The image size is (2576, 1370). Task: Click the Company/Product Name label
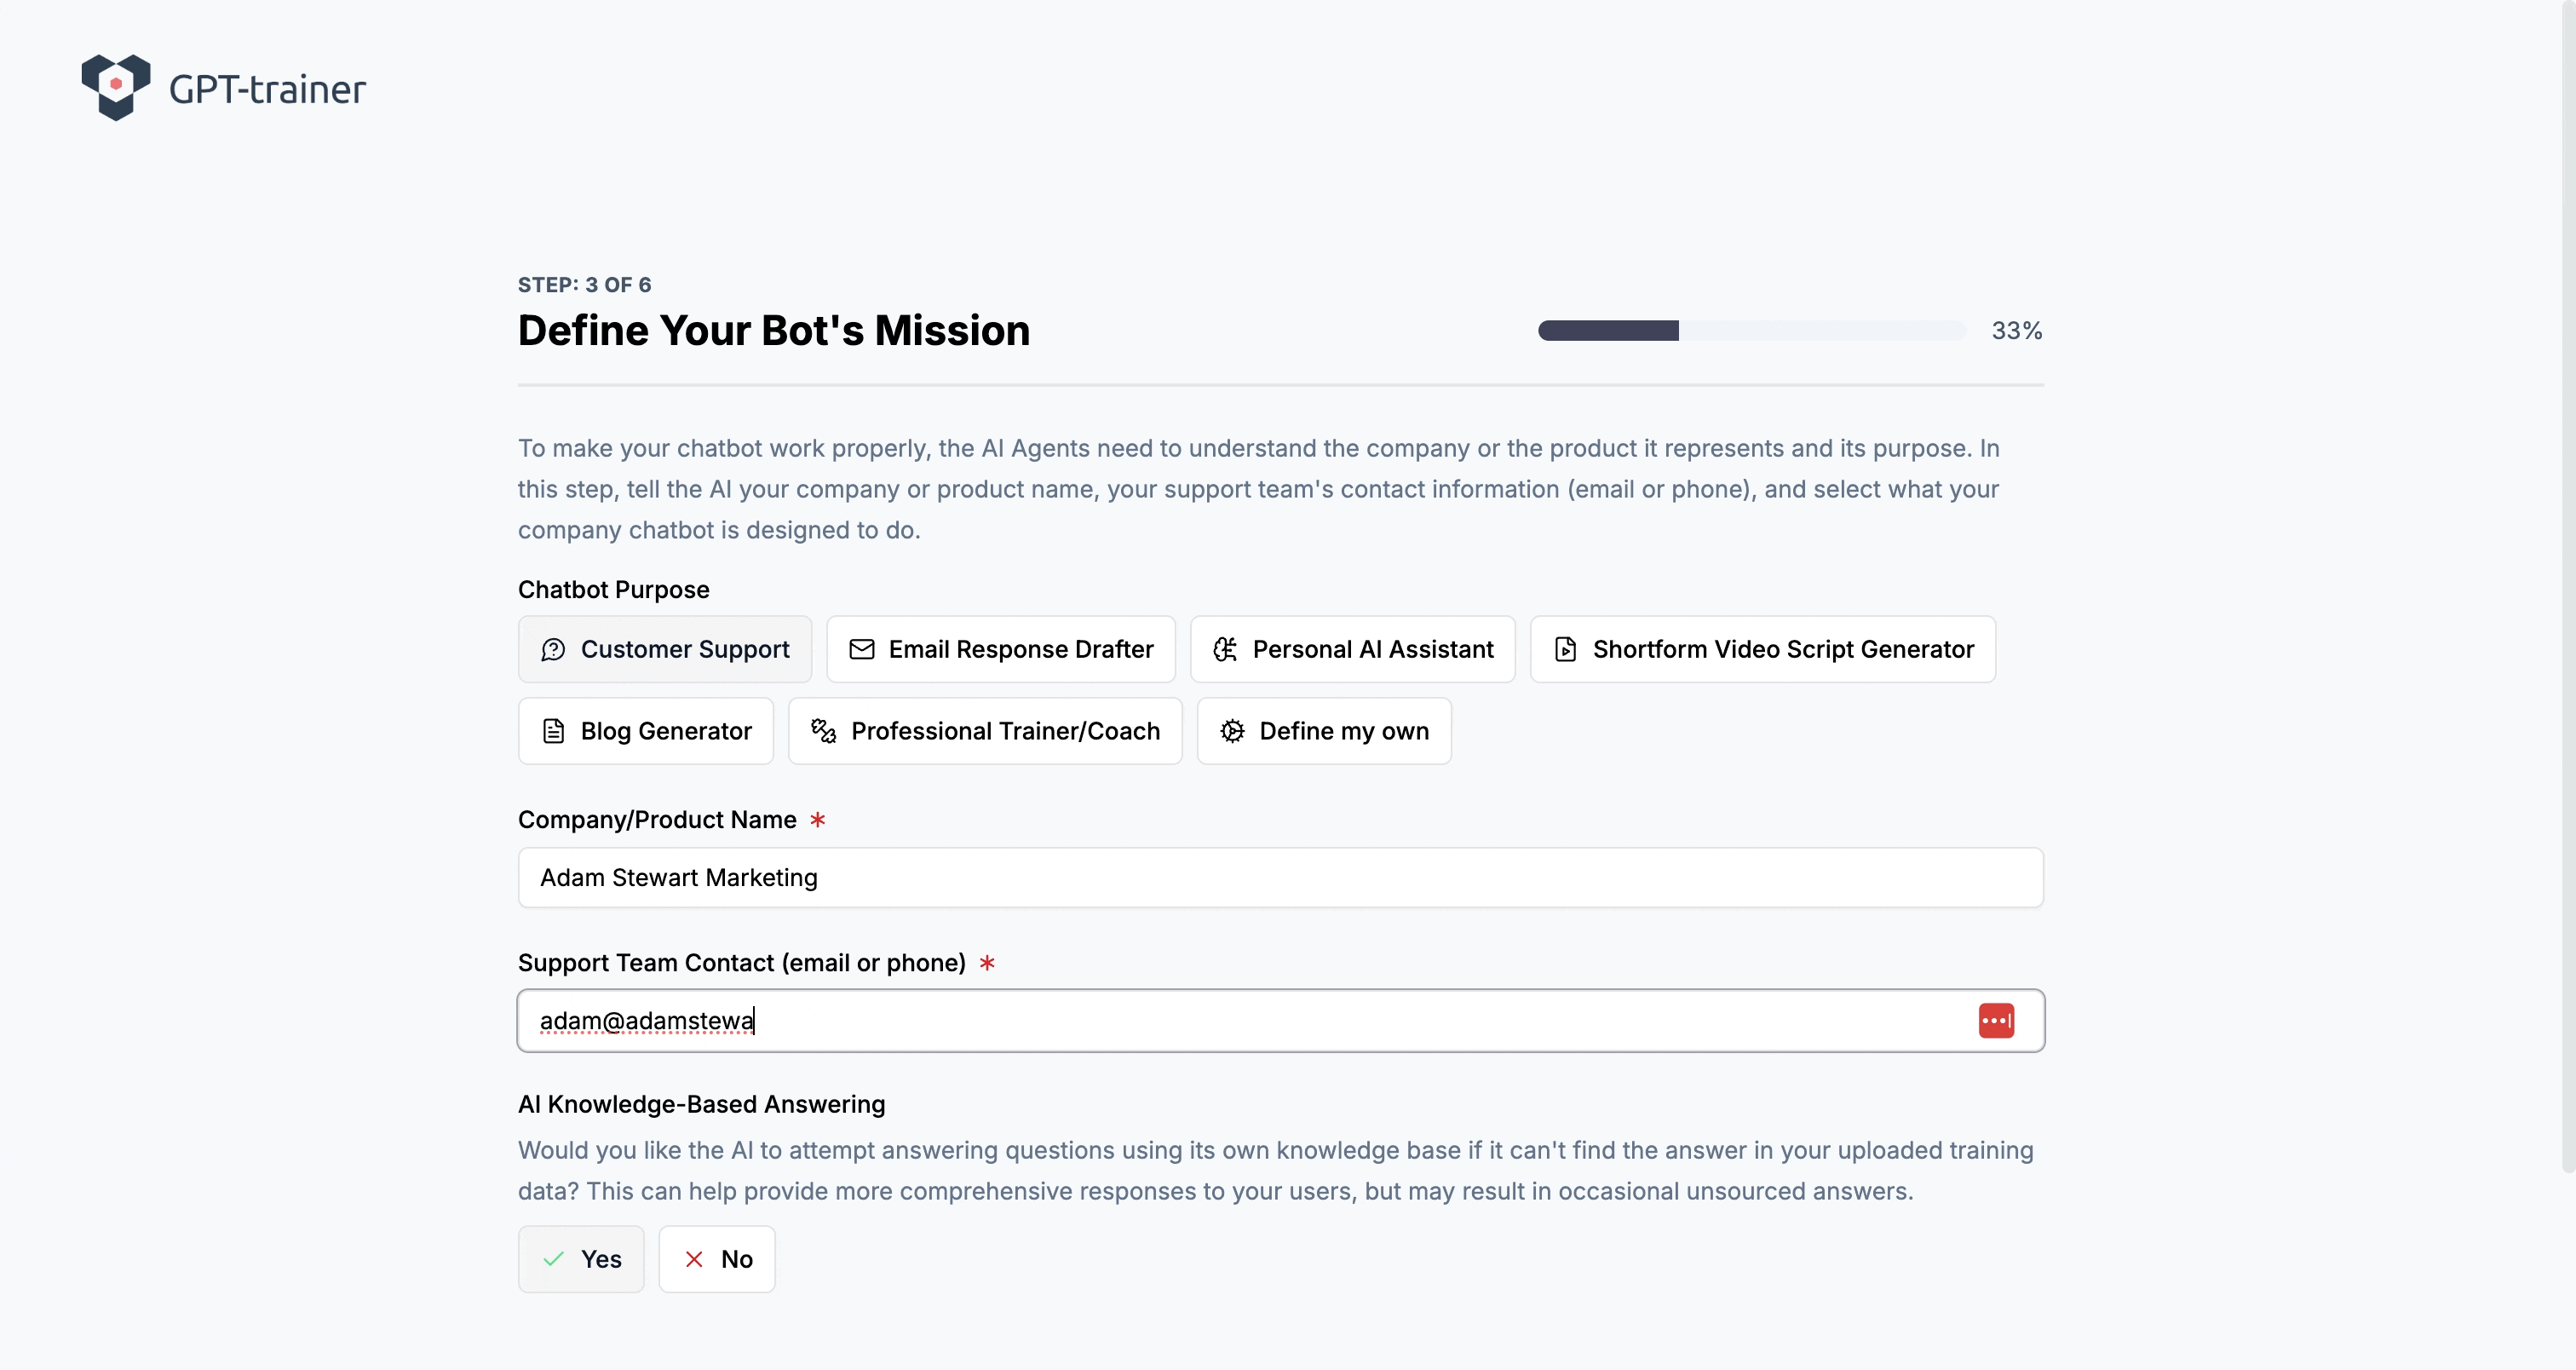pyautogui.click(x=657, y=820)
